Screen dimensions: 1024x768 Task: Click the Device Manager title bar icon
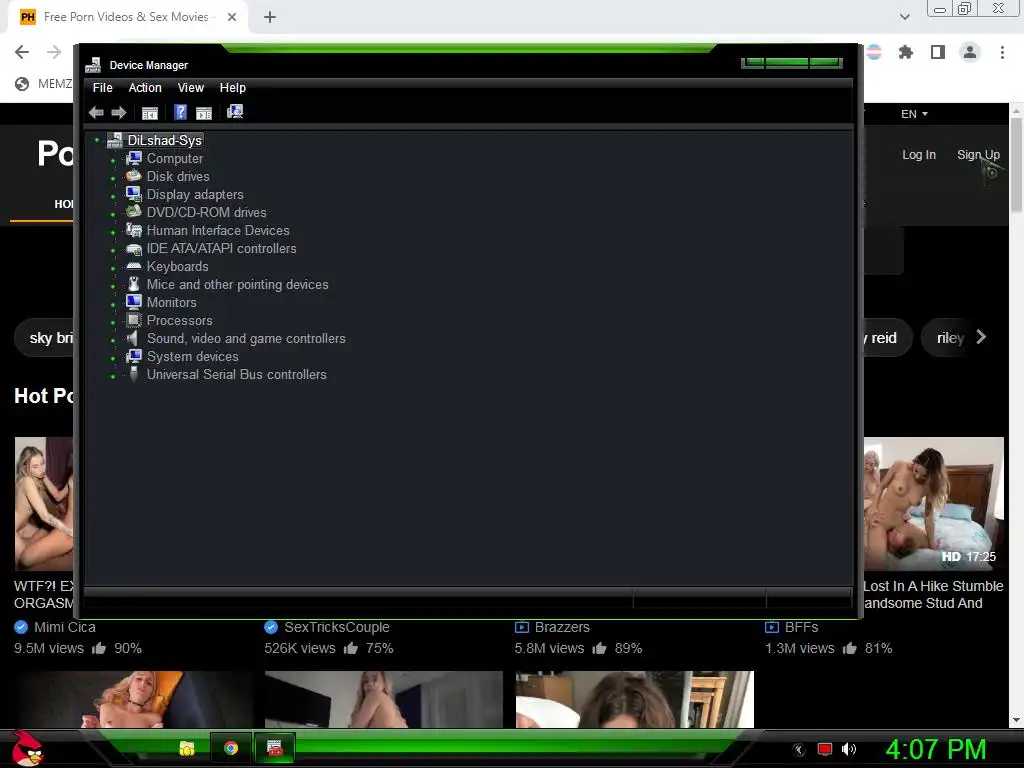point(93,65)
